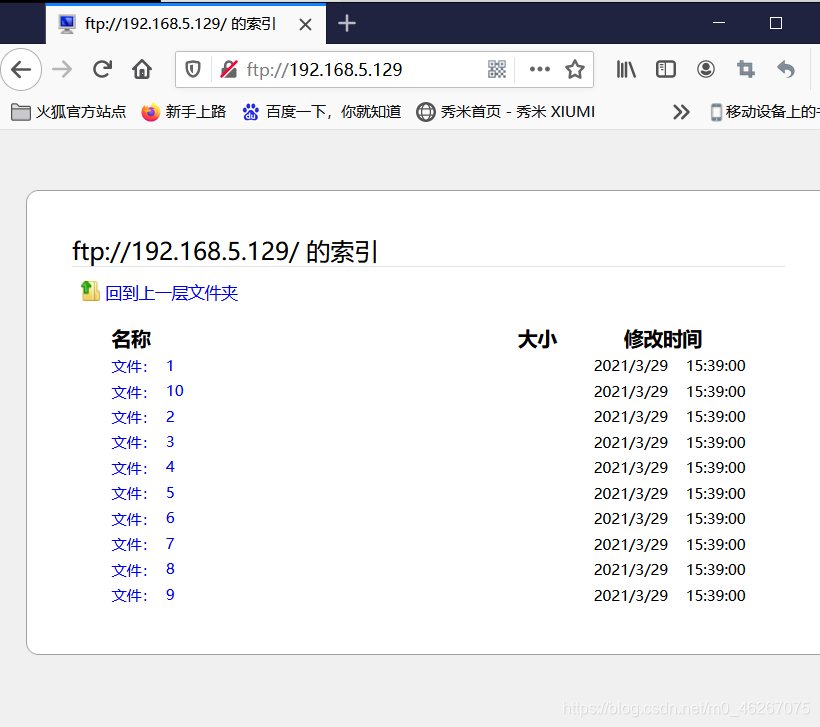
Task: Open file link 文件: 2
Action: pos(143,417)
